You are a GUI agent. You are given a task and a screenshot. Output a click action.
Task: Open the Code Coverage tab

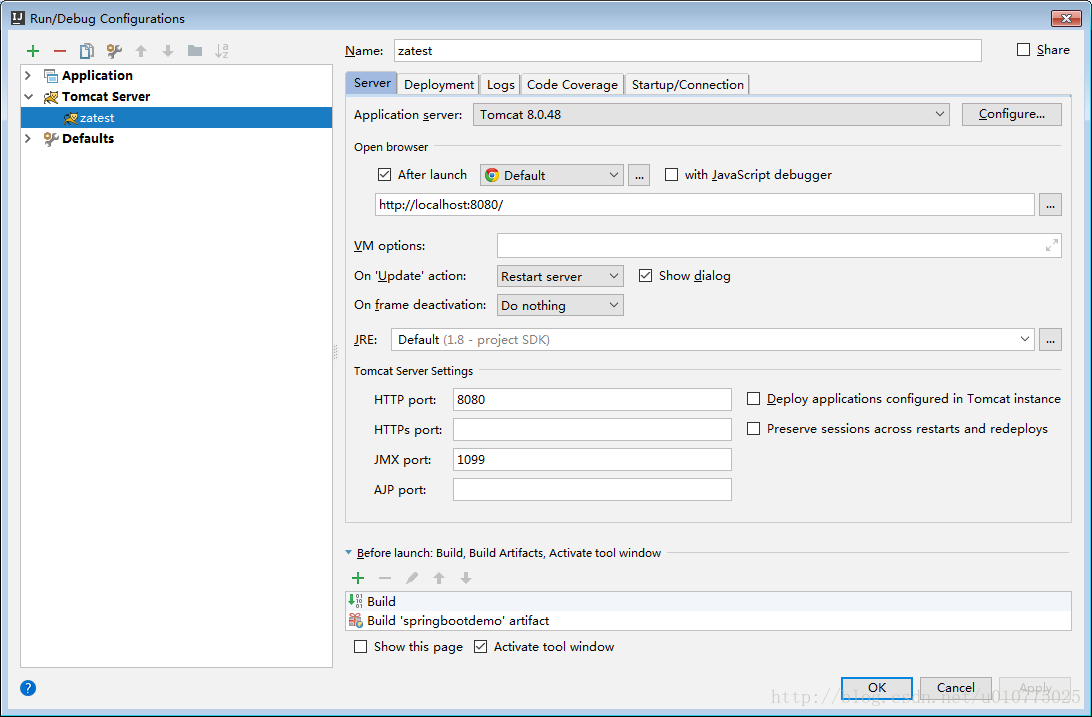click(x=572, y=84)
